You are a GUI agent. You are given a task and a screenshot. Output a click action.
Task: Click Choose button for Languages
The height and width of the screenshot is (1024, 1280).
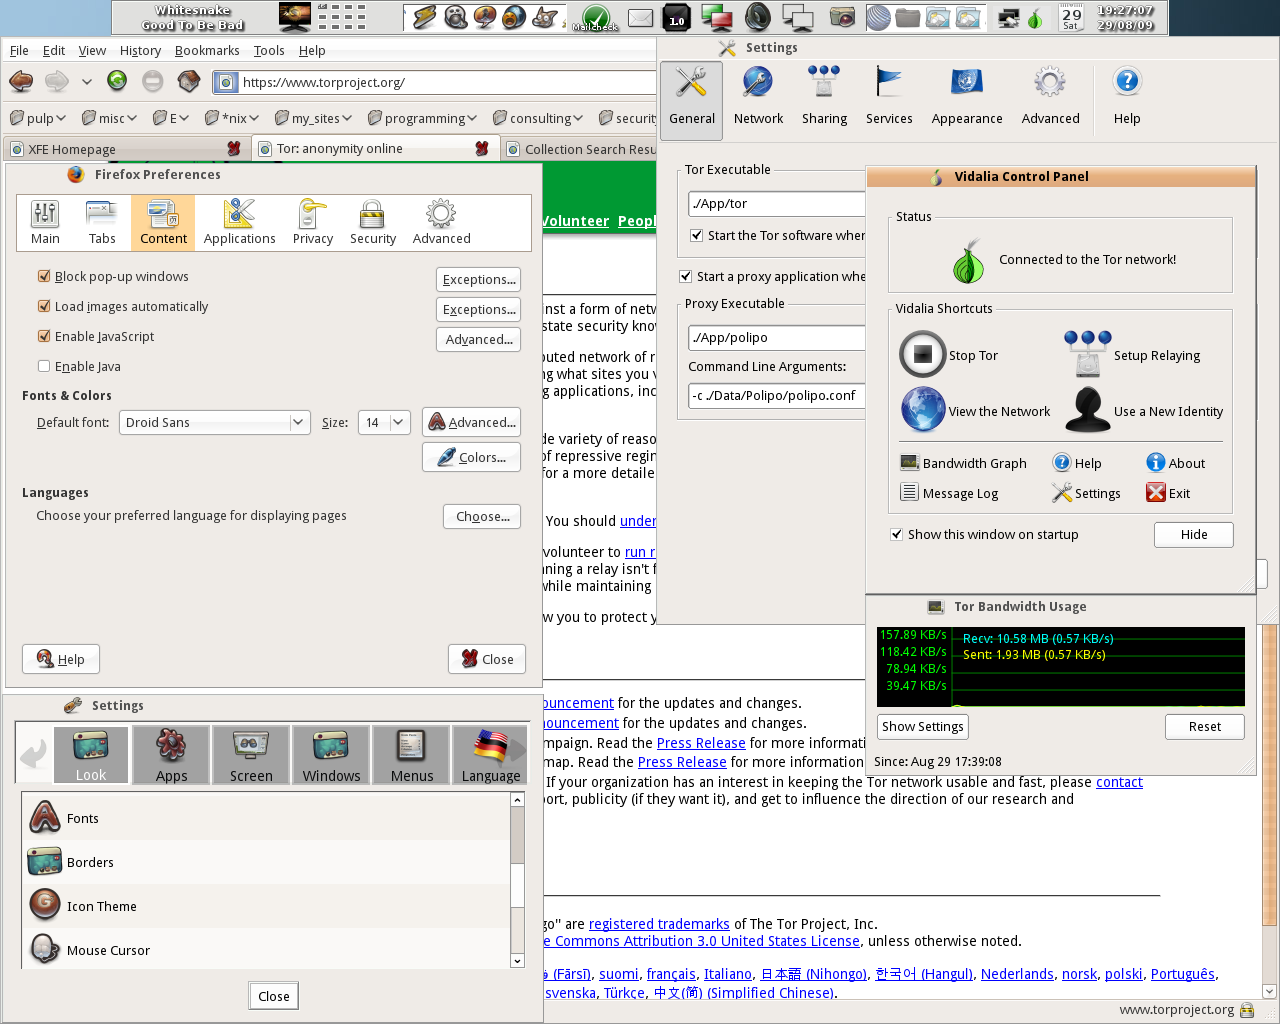point(482,516)
